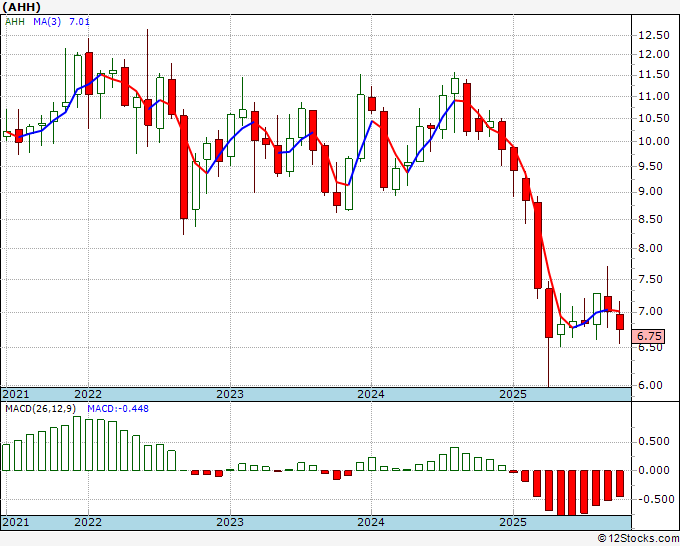
Task: Click the last red candlestick near 6.75
Action: coord(620,322)
